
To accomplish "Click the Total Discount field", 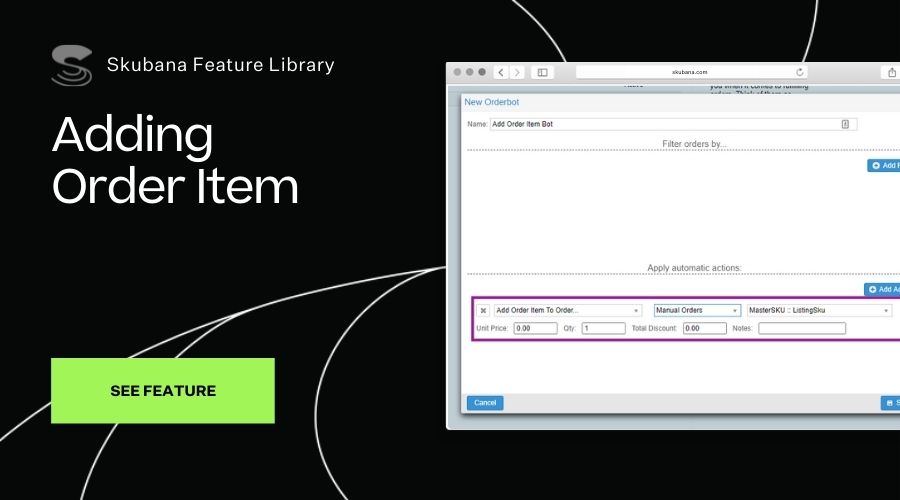I will tap(704, 328).
